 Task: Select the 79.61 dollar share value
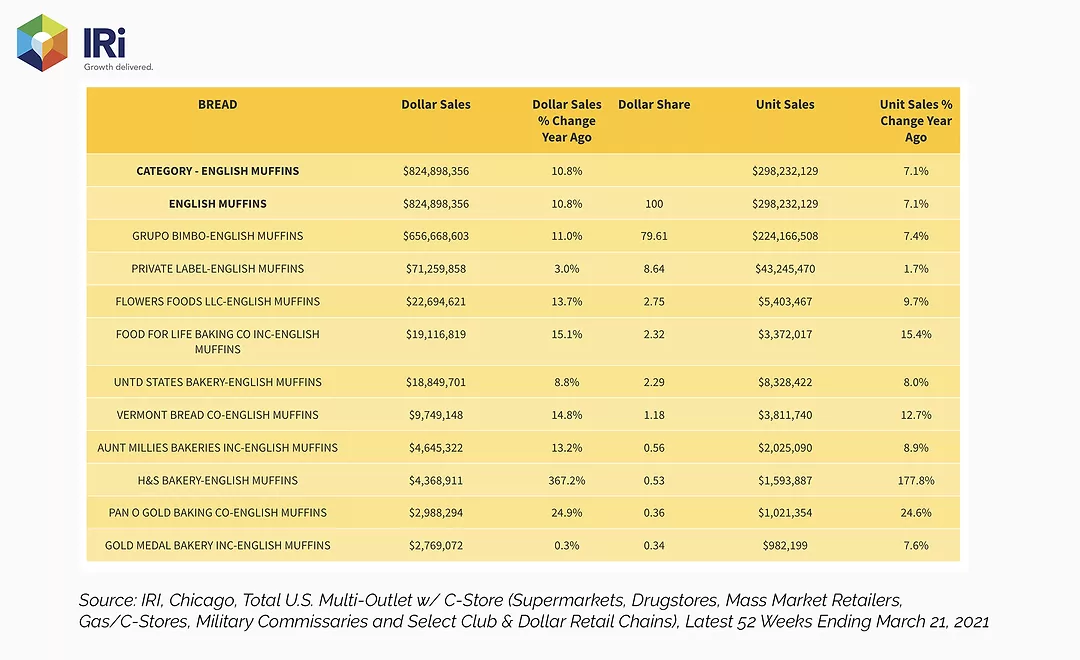654,236
